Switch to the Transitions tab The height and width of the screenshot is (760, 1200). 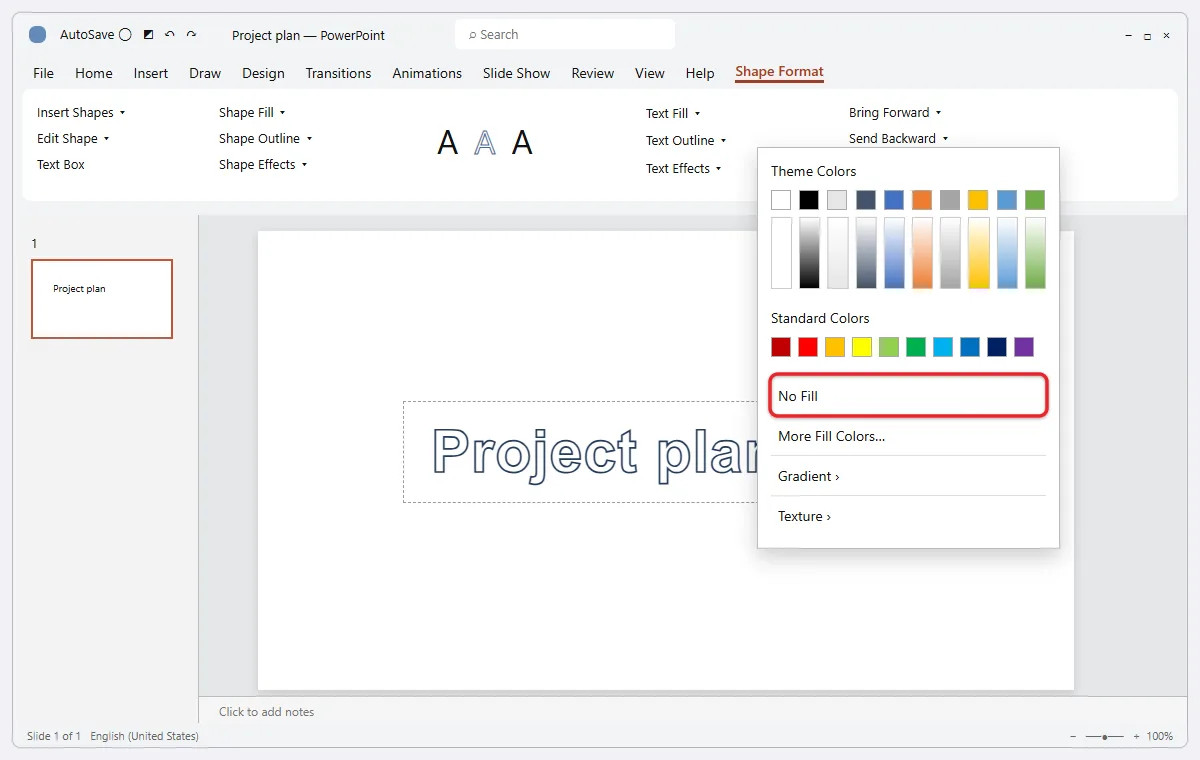point(338,73)
